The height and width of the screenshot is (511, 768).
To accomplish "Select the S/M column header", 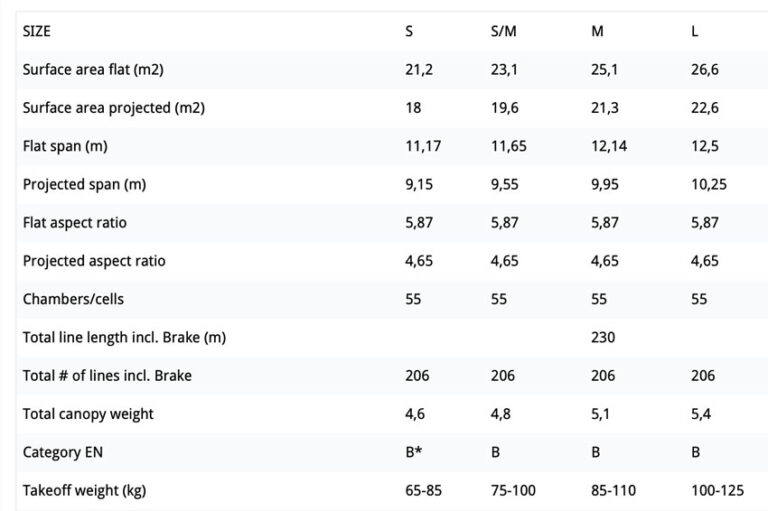I will [x=503, y=31].
